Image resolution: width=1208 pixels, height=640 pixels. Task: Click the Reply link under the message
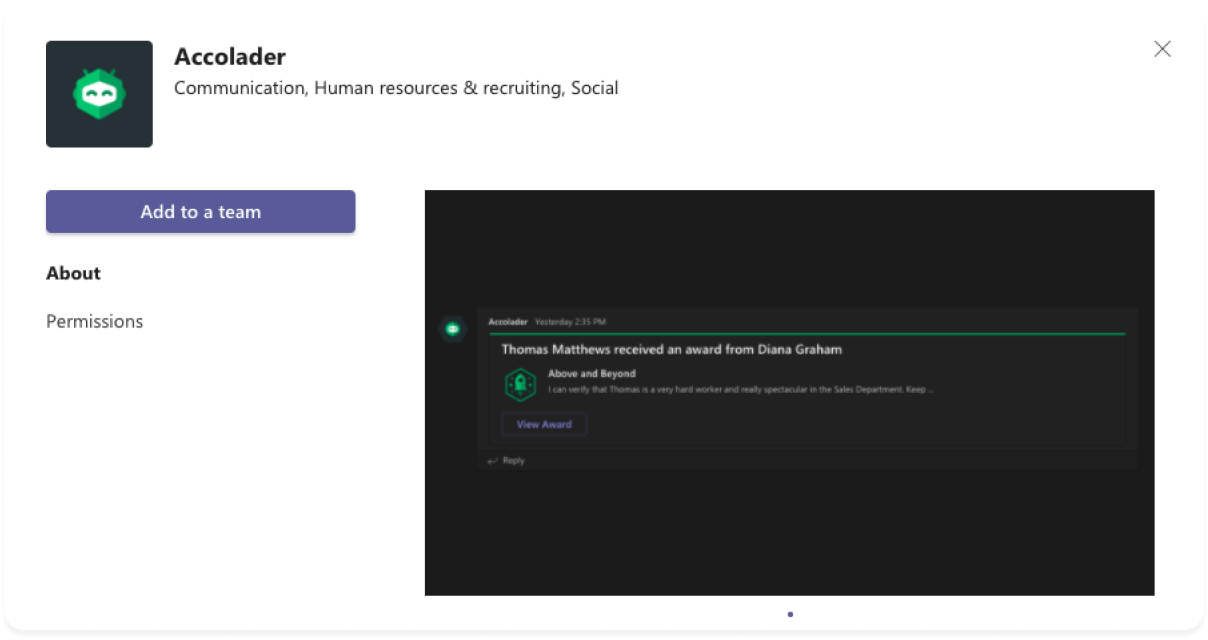click(513, 461)
